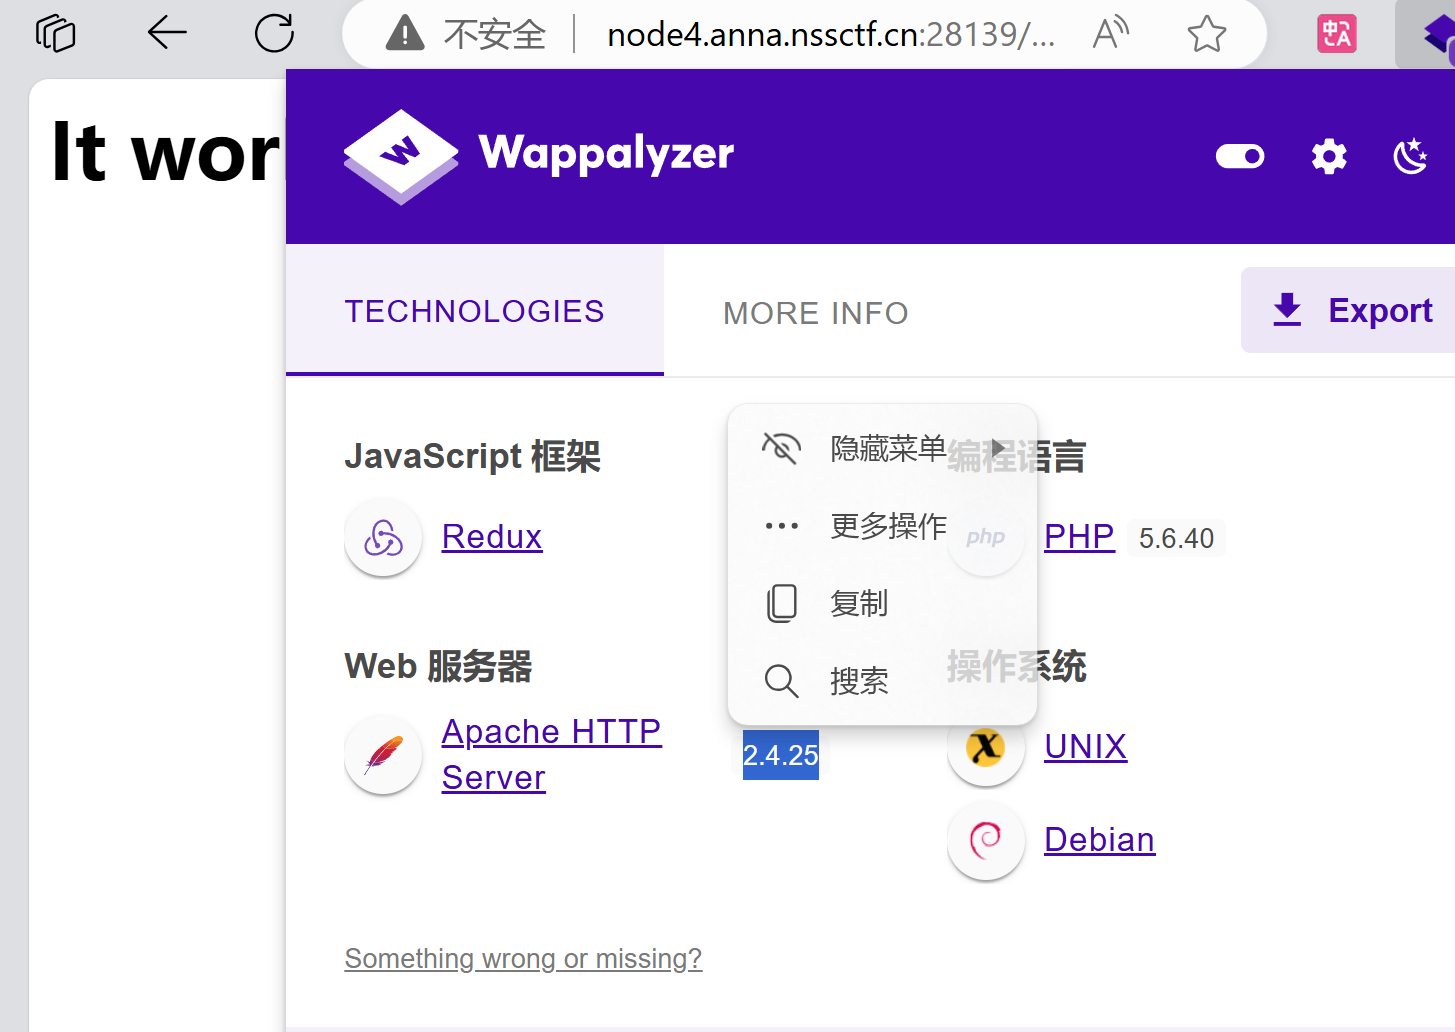Open the browser tab actions icon
The width and height of the screenshot is (1455, 1032).
56,33
